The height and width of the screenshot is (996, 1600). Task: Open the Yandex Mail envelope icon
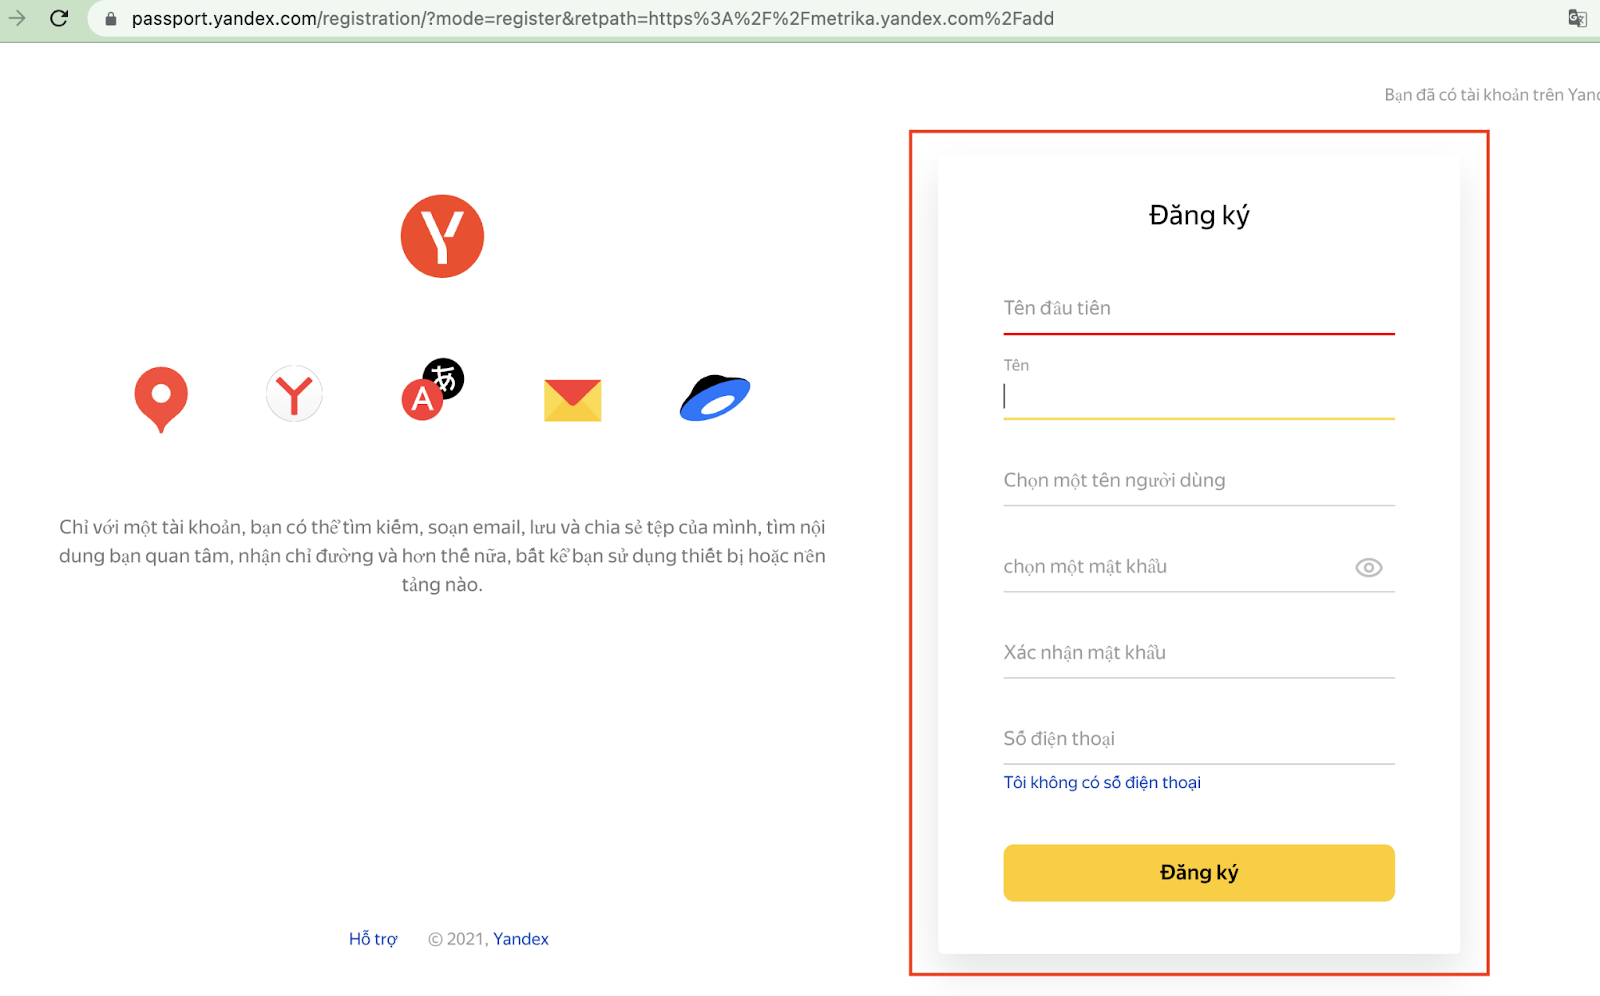(572, 400)
